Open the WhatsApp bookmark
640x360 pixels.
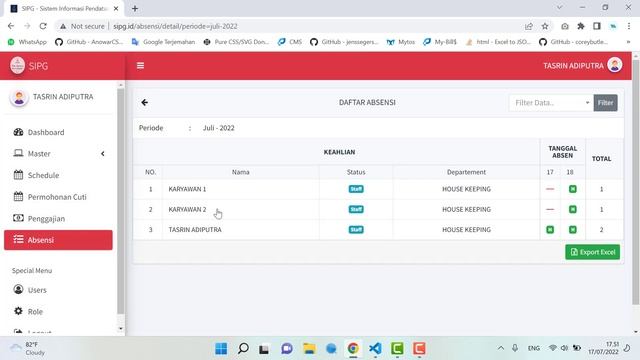click(27, 42)
